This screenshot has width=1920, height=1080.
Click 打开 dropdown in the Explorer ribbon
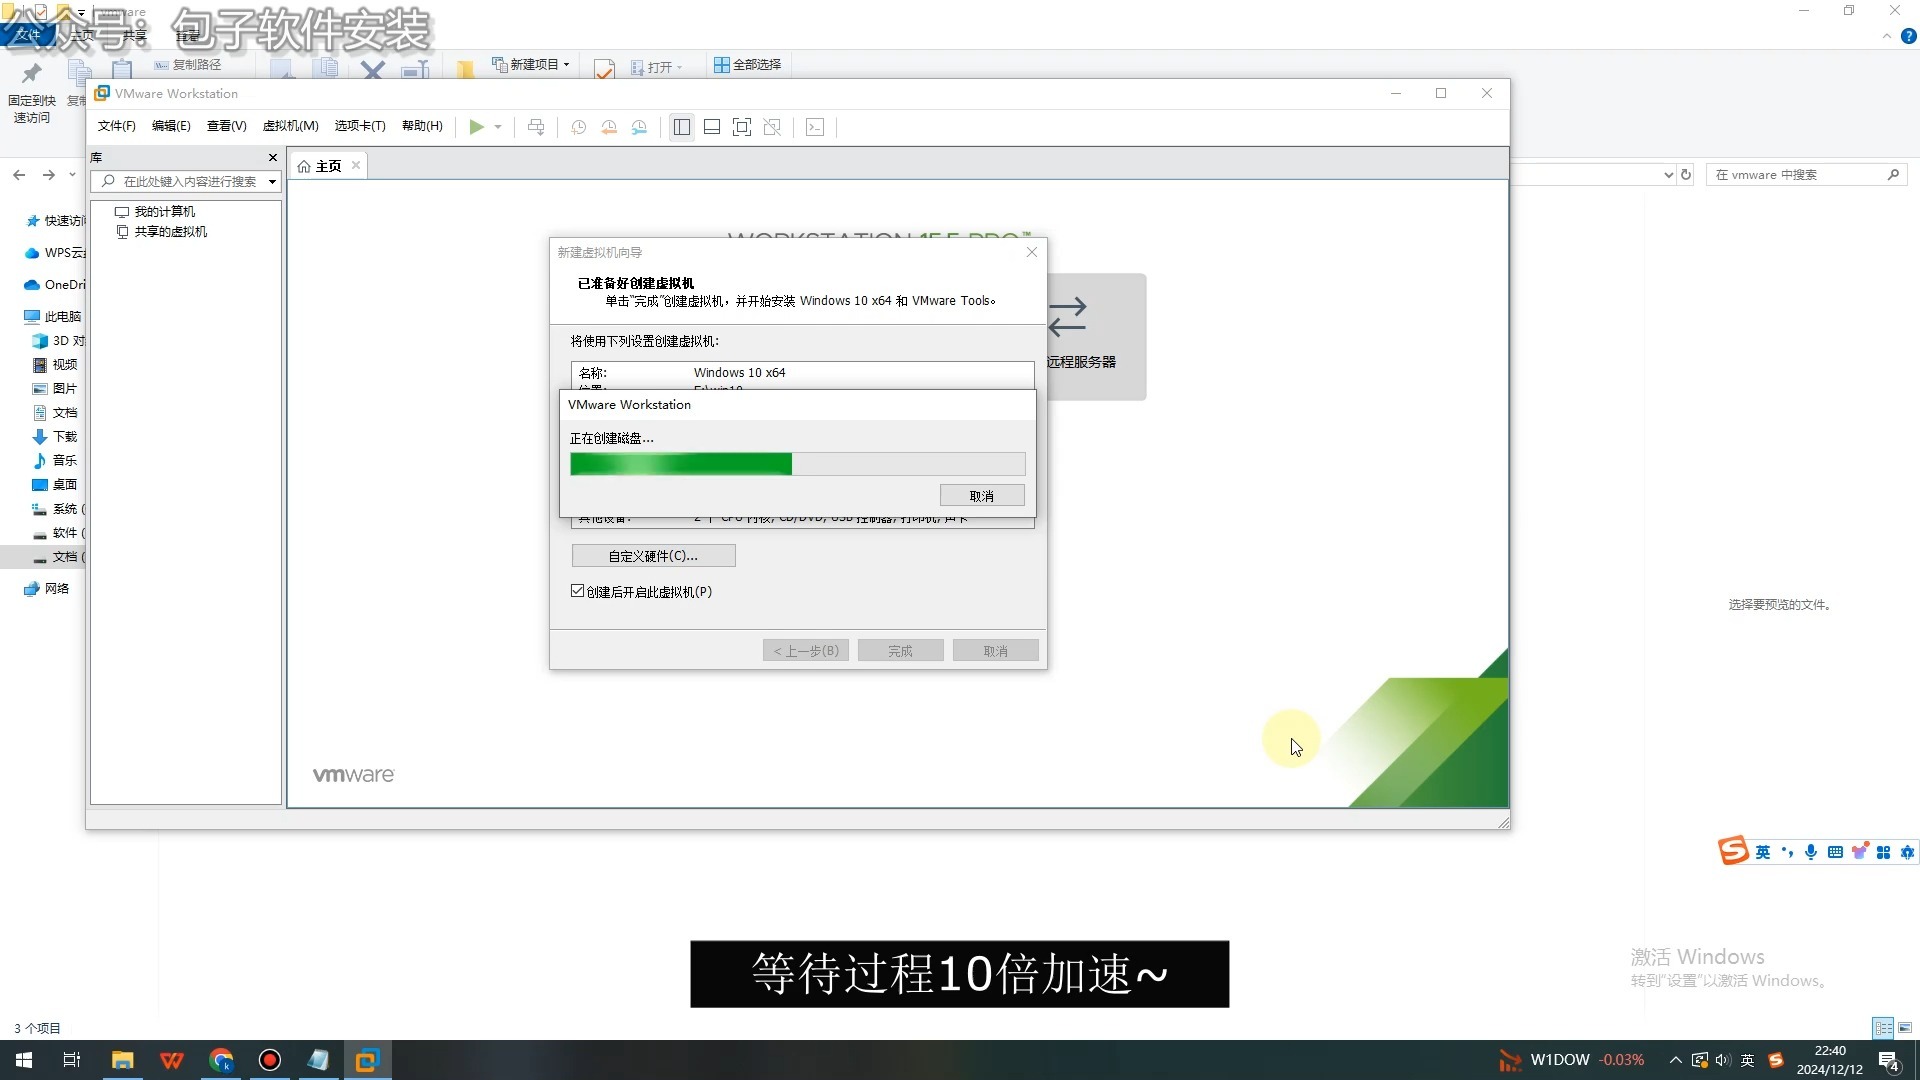coord(657,68)
